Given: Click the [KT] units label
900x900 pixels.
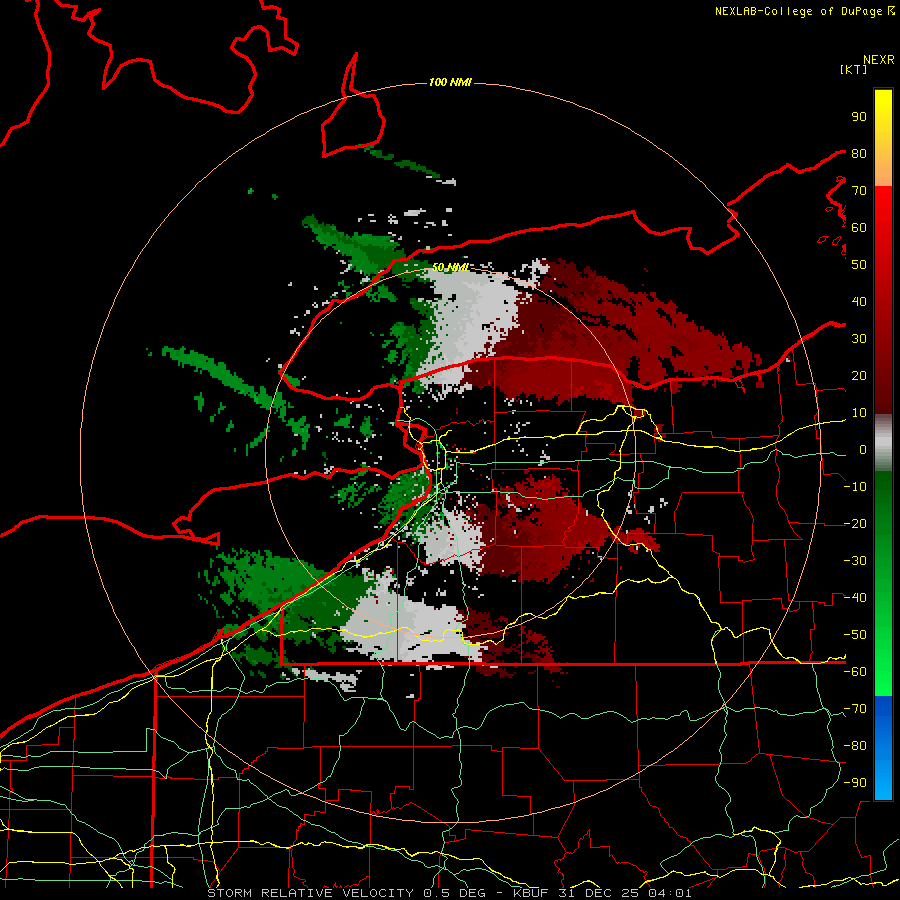Looking at the screenshot, I should (854, 69).
